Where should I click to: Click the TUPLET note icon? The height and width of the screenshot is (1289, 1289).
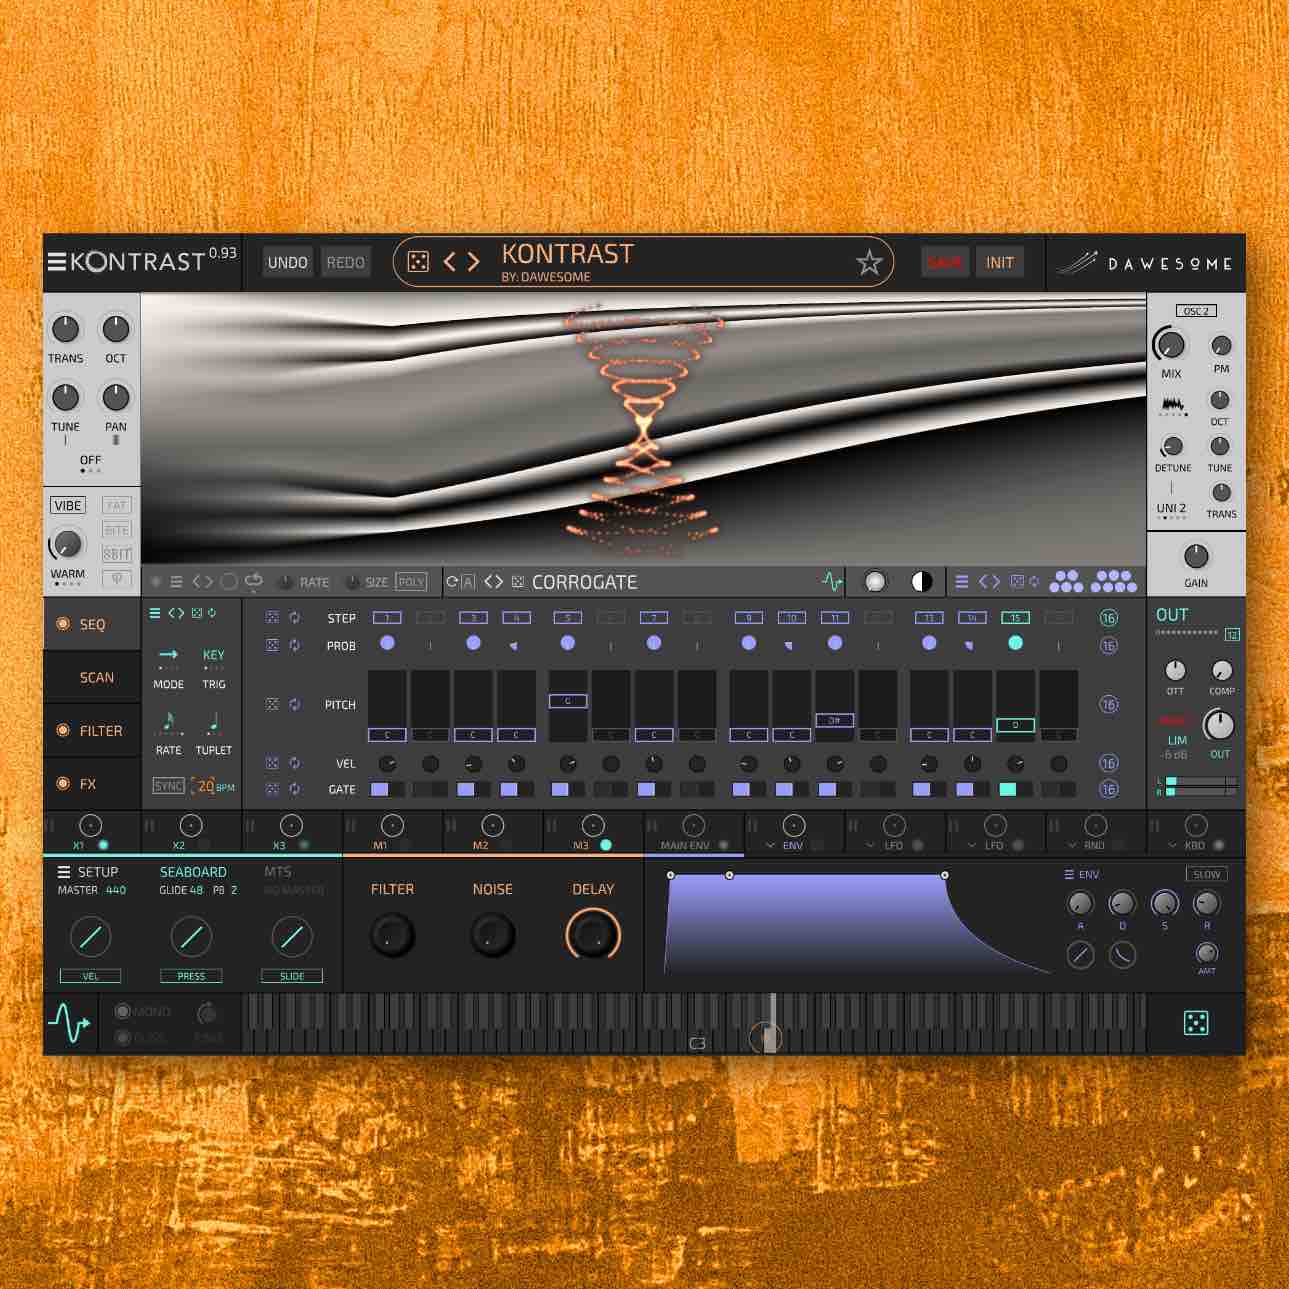tap(213, 720)
